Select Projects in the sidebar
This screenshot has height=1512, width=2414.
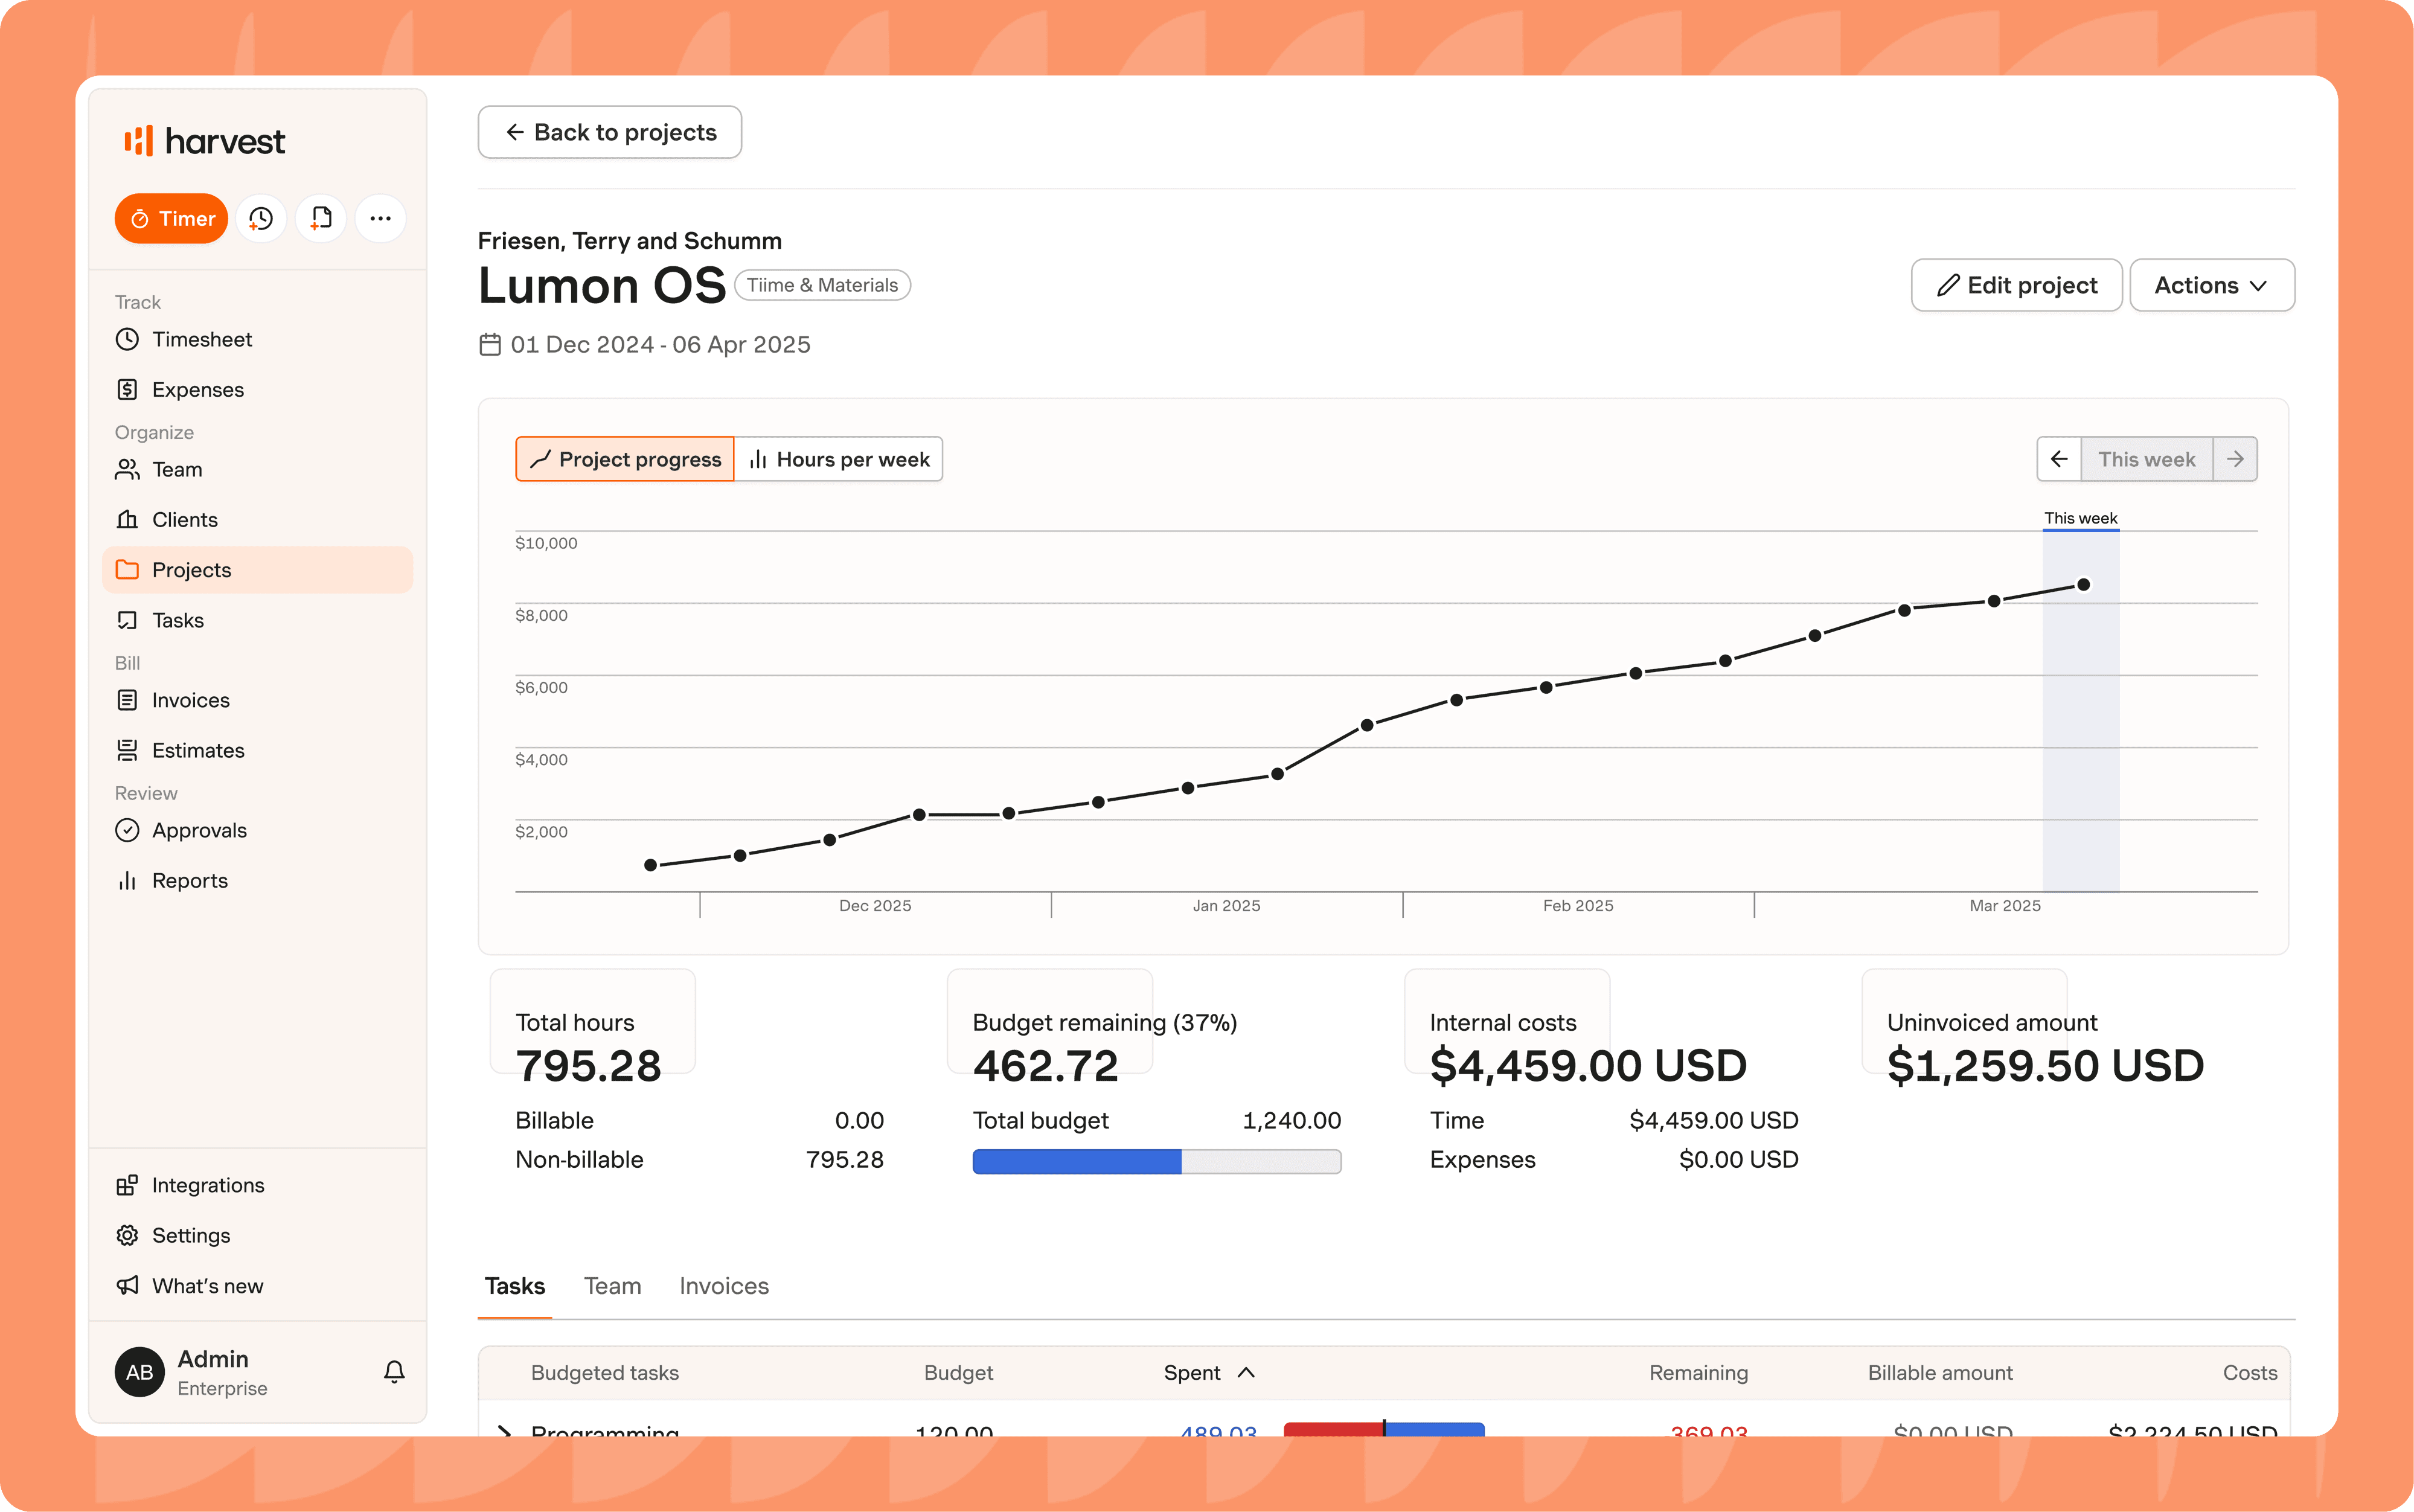point(257,569)
